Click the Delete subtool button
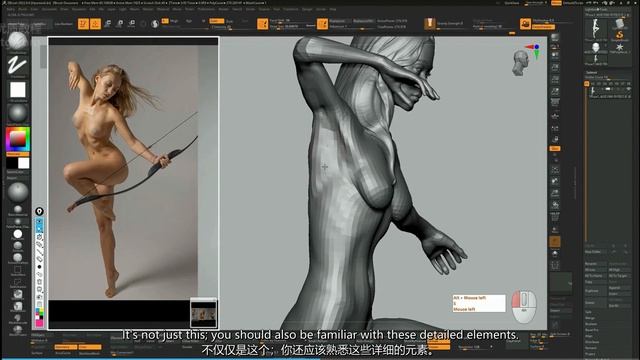The width and height of the screenshot is (640, 360). pyautogui.click(x=596, y=302)
